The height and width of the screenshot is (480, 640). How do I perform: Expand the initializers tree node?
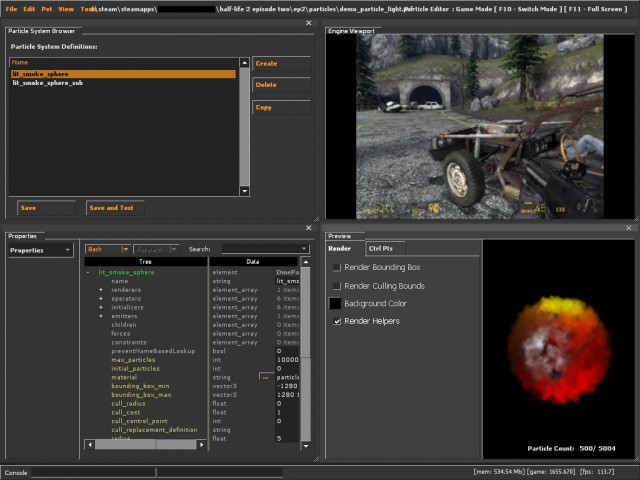coord(101,307)
